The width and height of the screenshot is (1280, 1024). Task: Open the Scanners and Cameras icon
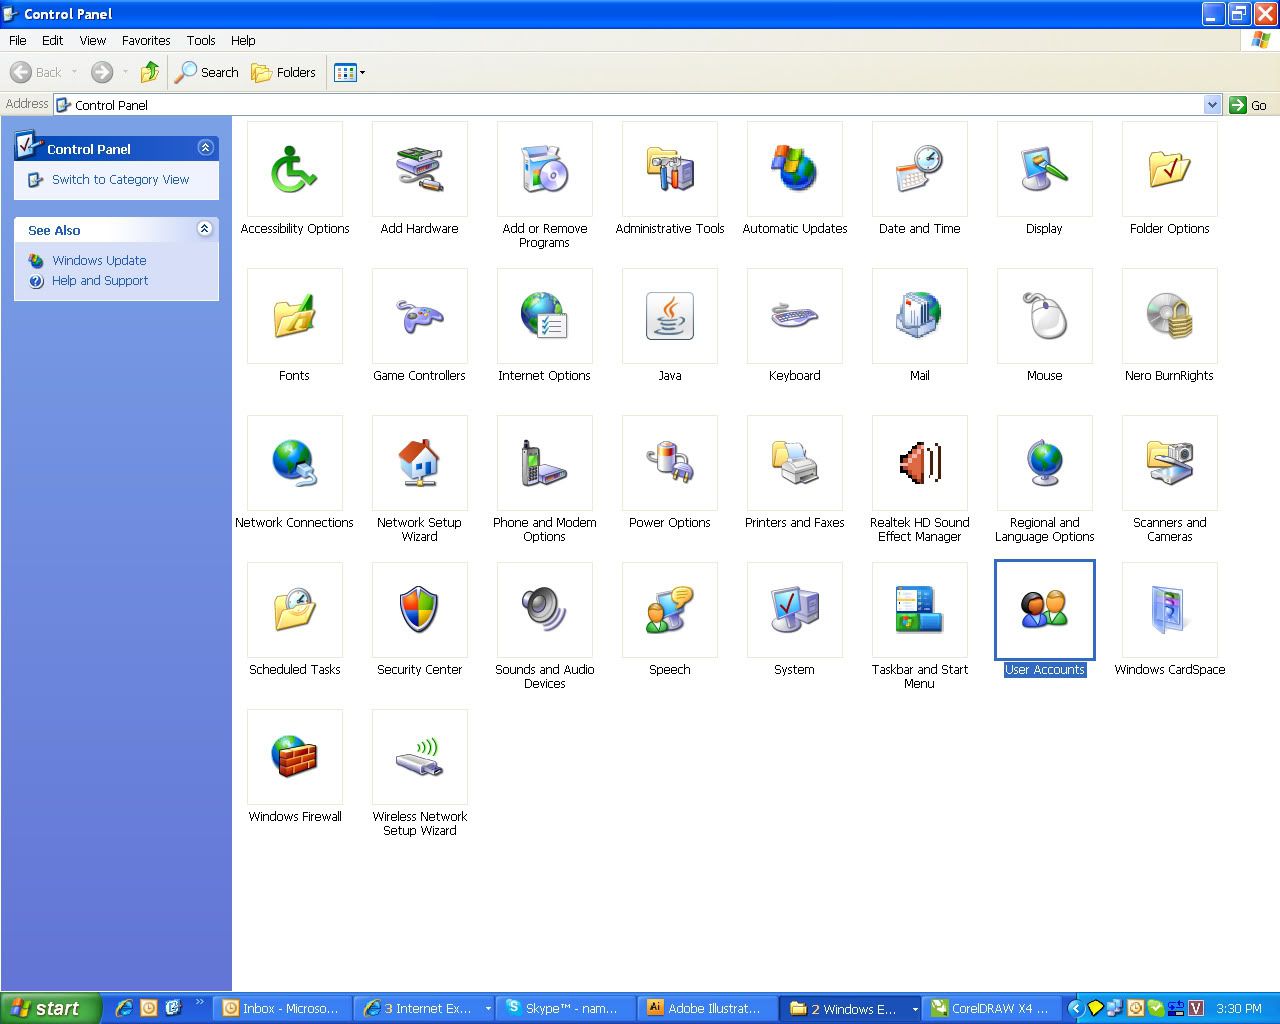(1170, 463)
